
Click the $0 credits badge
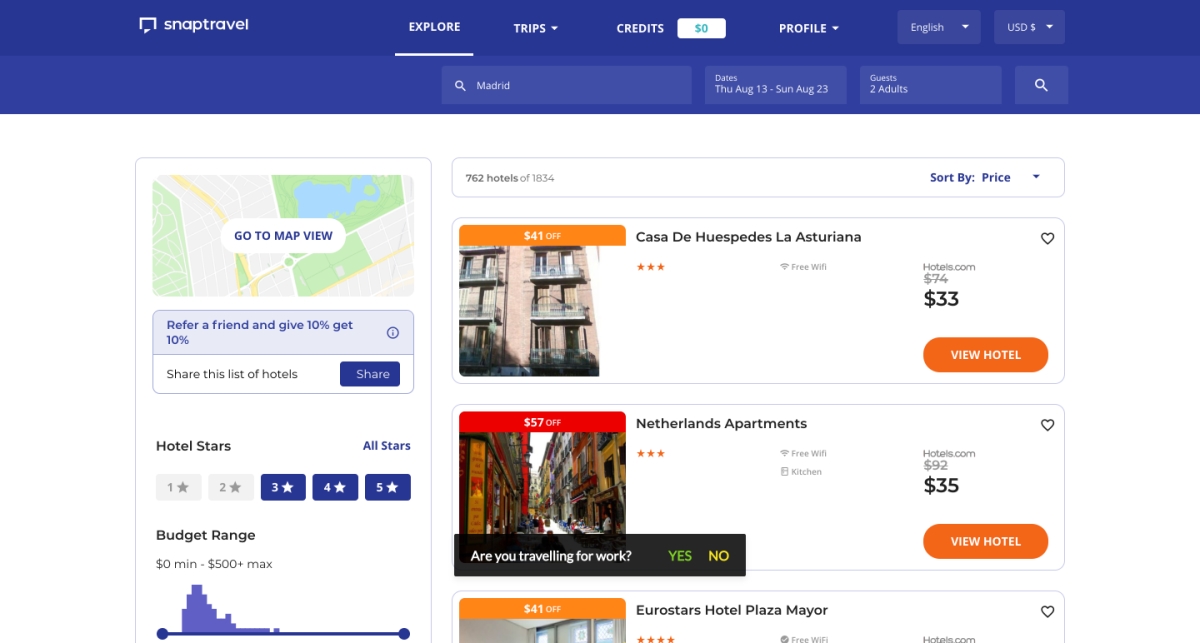pyautogui.click(x=701, y=28)
